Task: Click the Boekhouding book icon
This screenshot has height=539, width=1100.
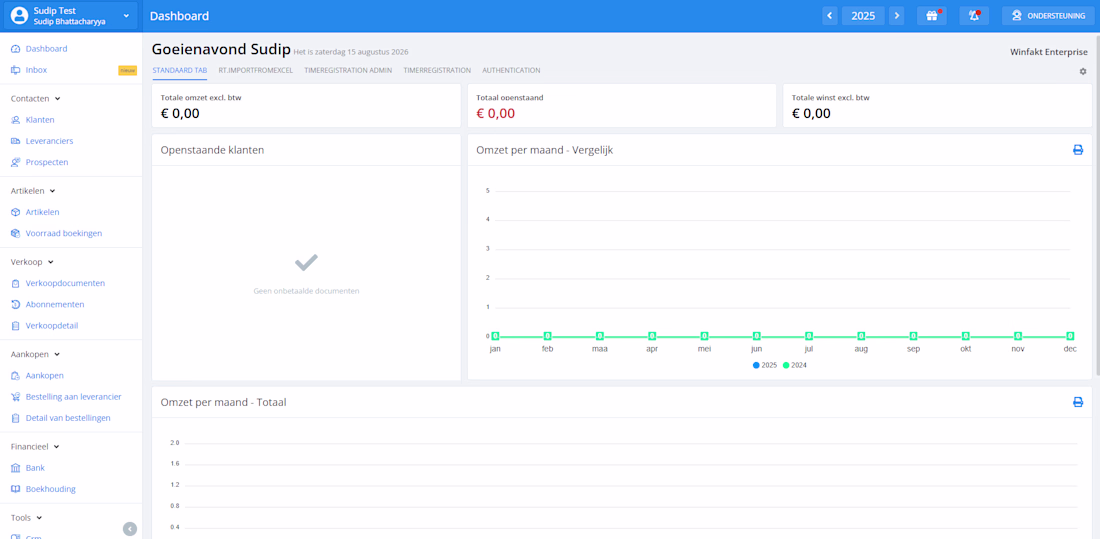Action: pos(15,488)
